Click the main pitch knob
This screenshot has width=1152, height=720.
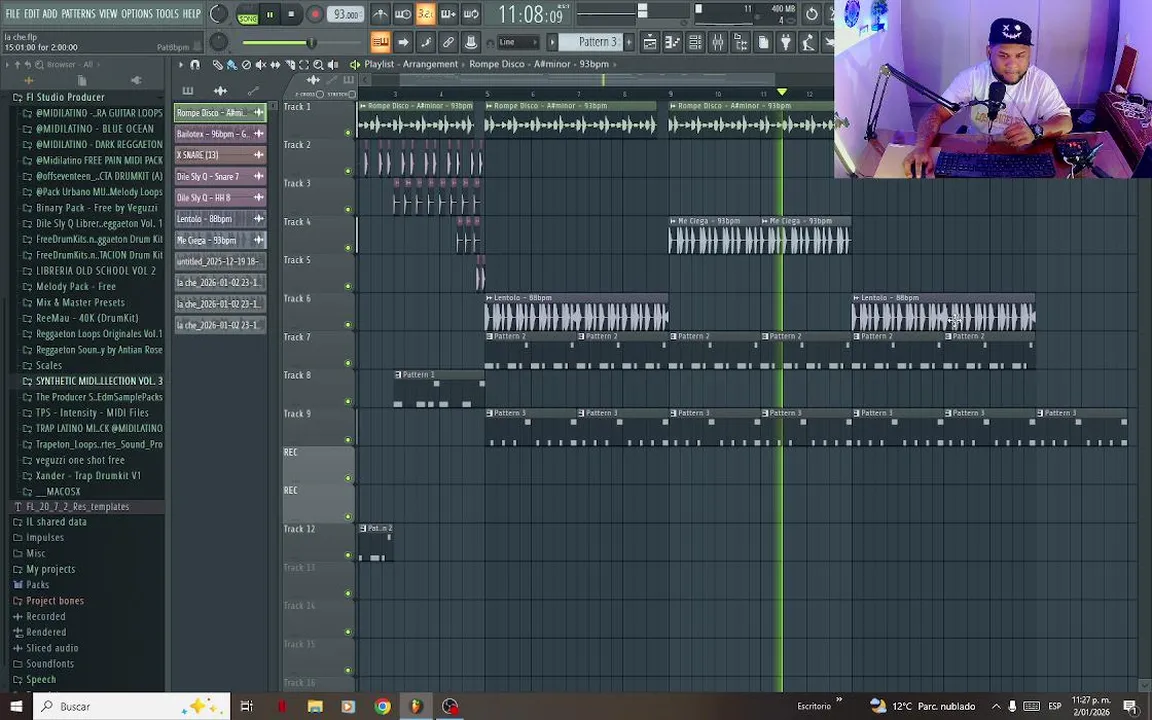click(218, 42)
